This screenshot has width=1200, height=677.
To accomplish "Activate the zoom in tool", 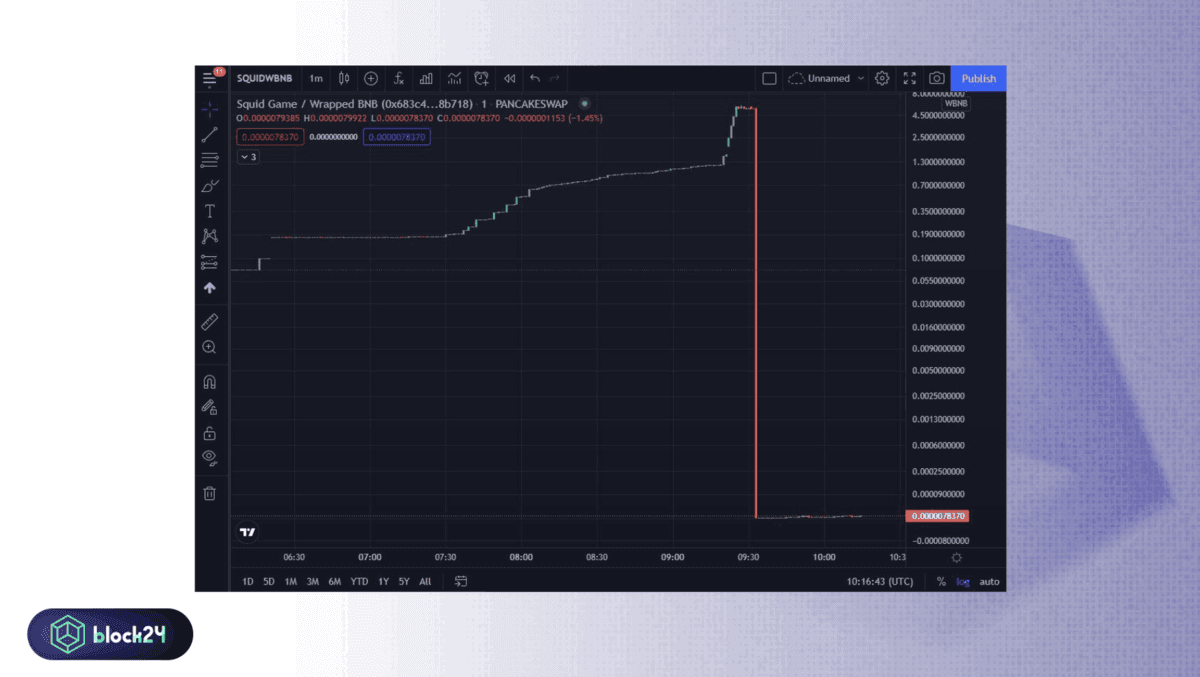I will click(209, 347).
